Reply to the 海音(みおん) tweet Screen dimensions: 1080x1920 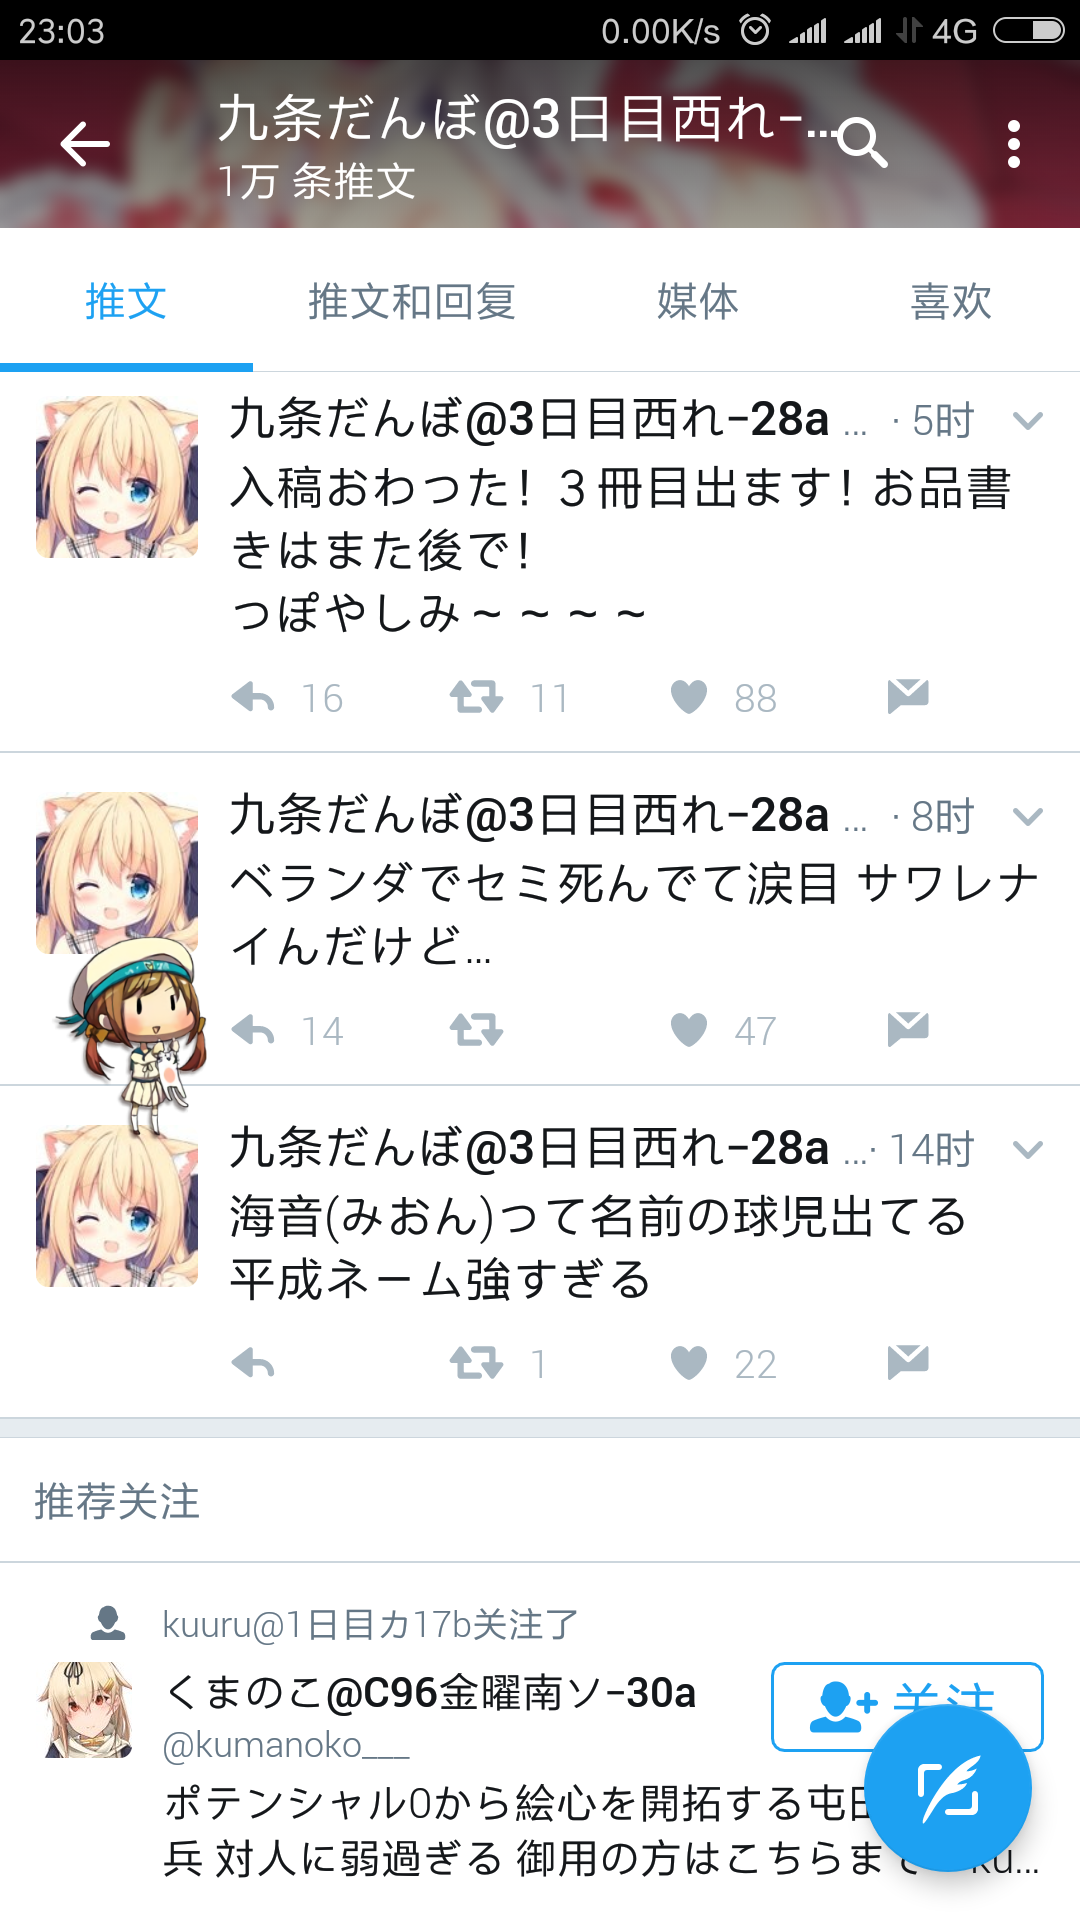coord(253,1363)
